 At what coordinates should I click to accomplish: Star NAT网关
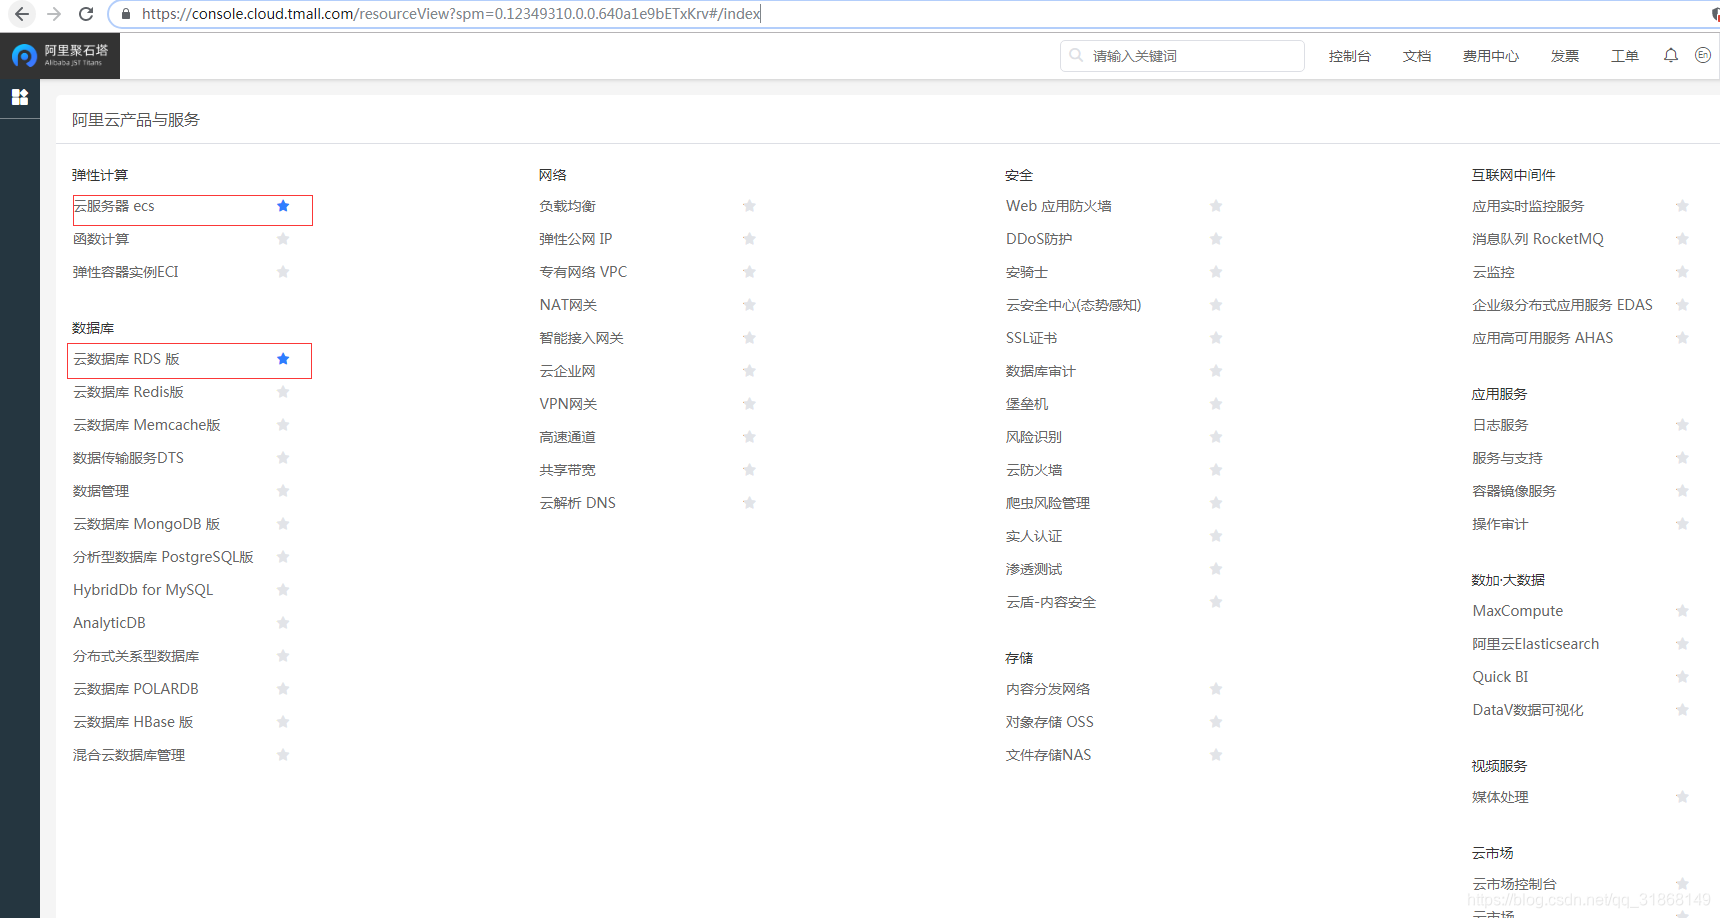click(749, 305)
